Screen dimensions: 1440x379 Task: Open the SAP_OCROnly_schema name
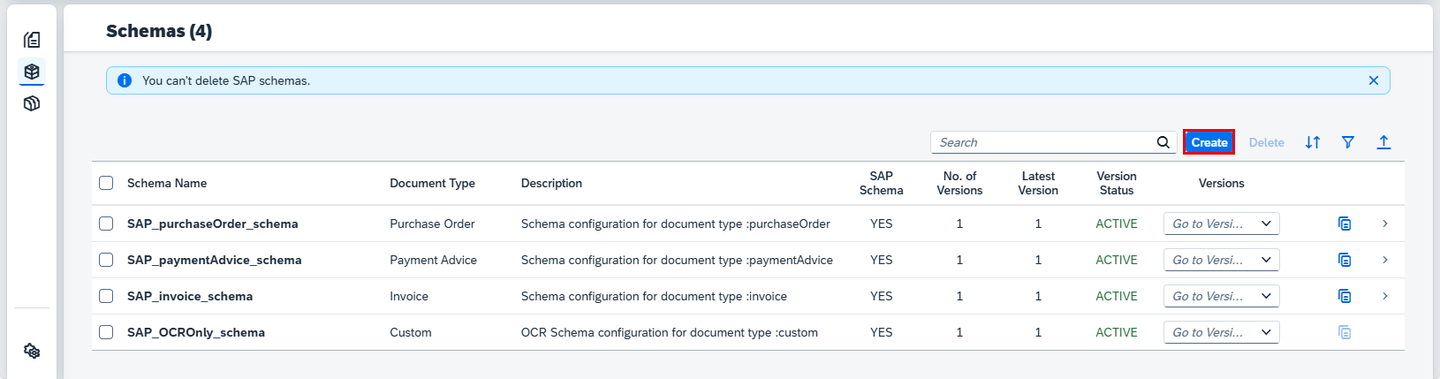pyautogui.click(x=196, y=332)
